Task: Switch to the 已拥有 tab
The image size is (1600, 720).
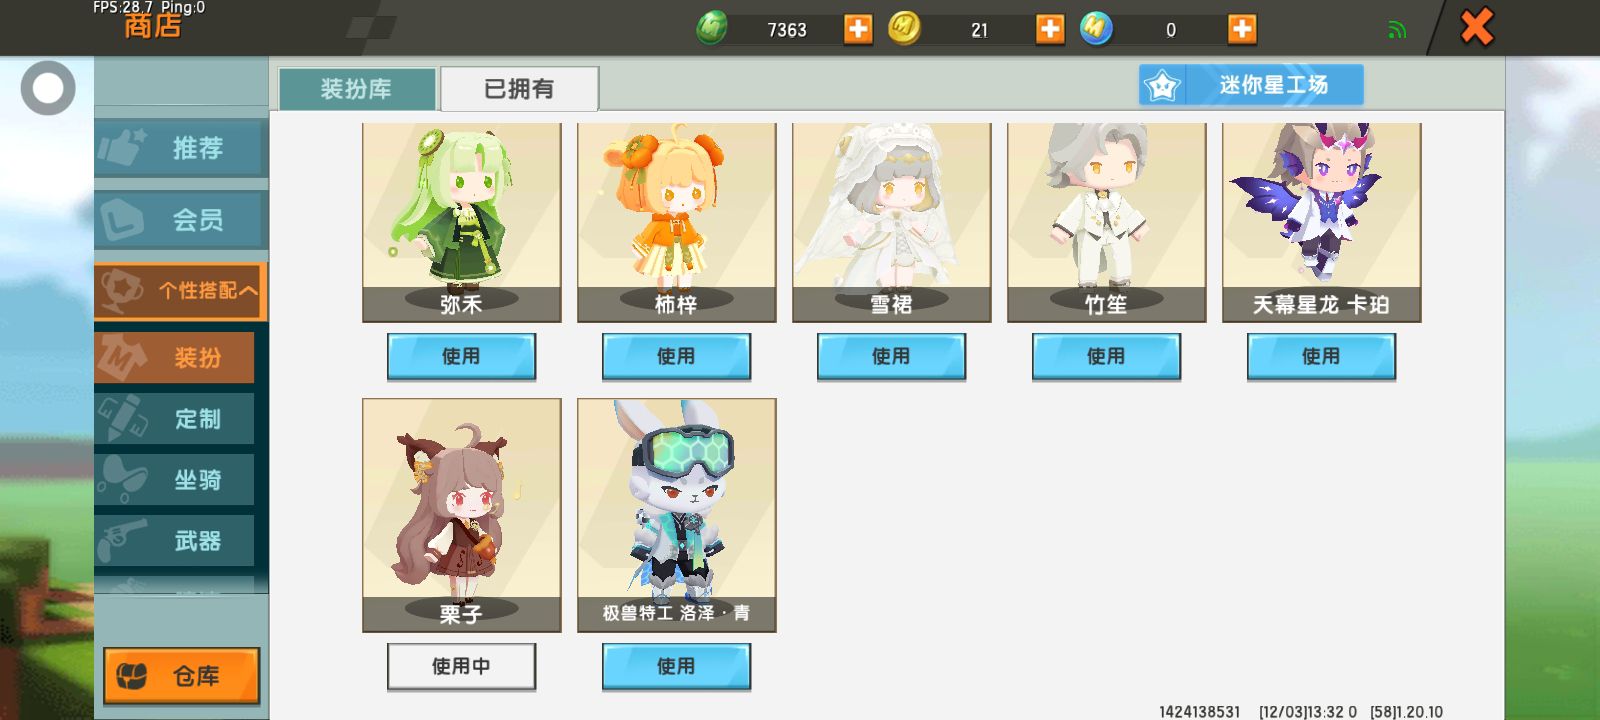Action: pyautogui.click(x=519, y=89)
